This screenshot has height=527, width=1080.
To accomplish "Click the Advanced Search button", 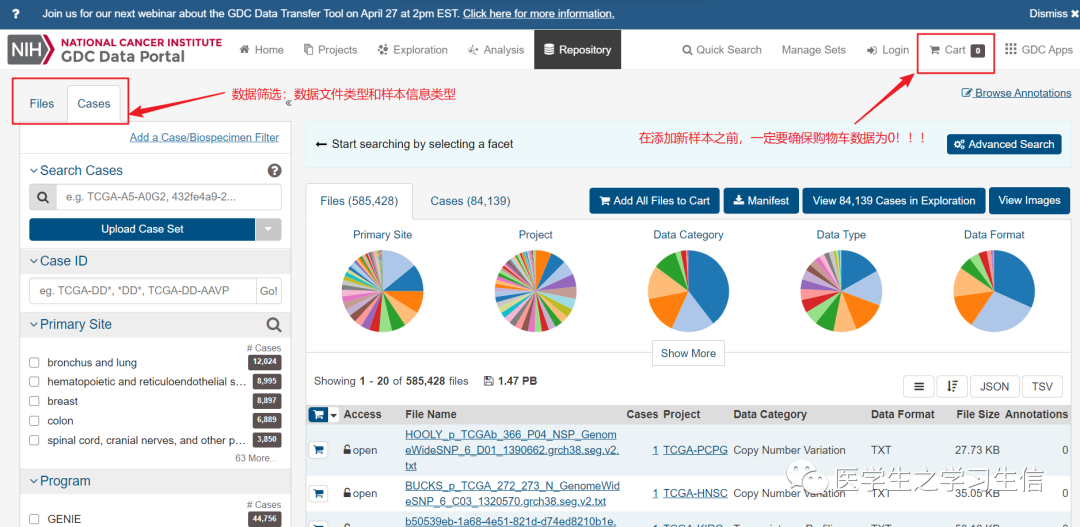I will (x=1004, y=144).
